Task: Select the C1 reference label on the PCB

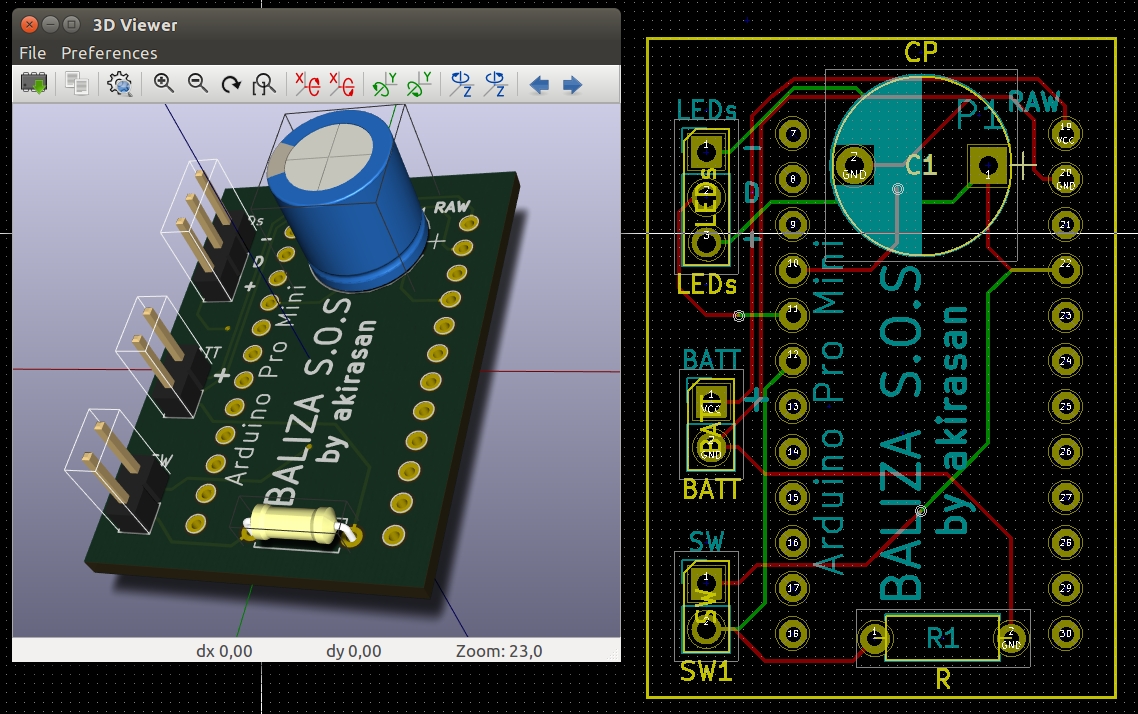Action: click(921, 165)
